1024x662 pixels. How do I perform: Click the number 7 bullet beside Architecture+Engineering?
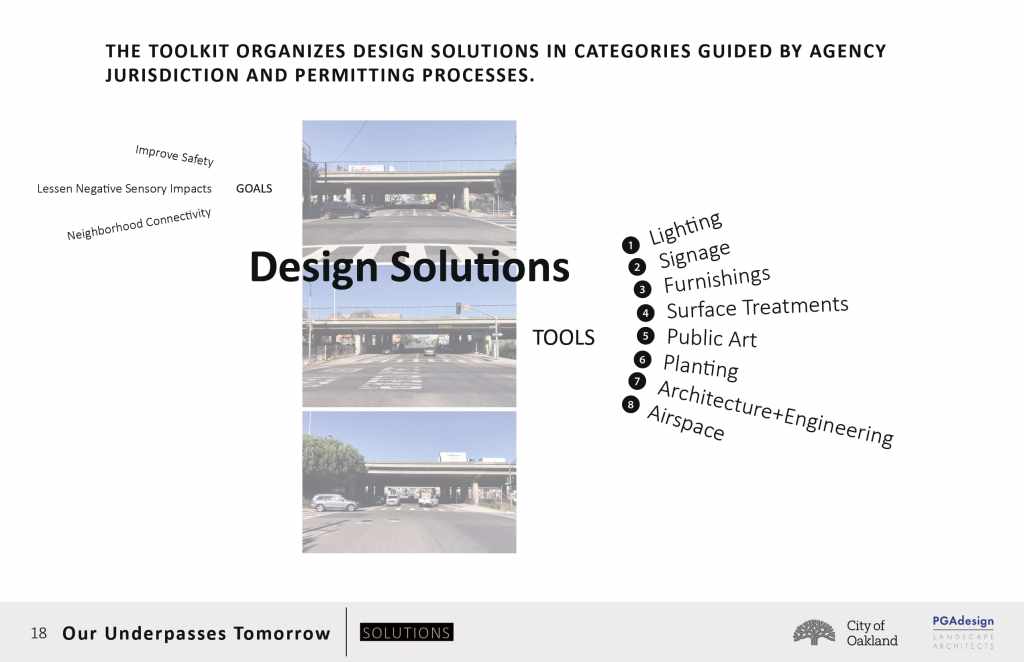pos(636,381)
